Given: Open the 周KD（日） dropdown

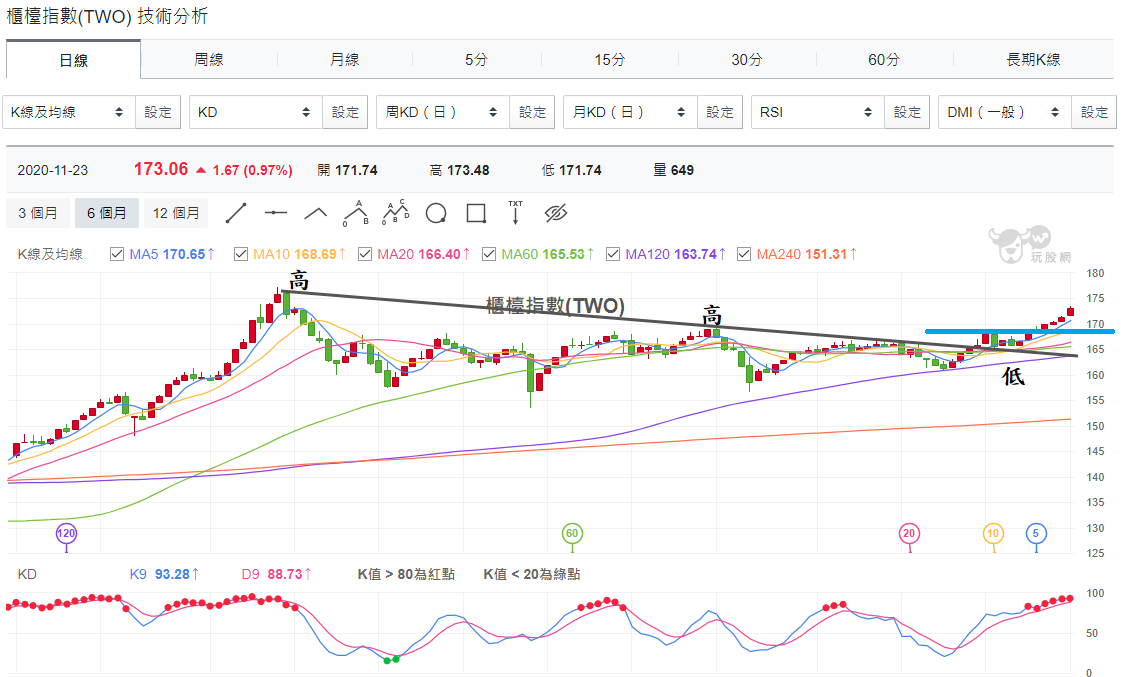Looking at the screenshot, I should (443, 113).
